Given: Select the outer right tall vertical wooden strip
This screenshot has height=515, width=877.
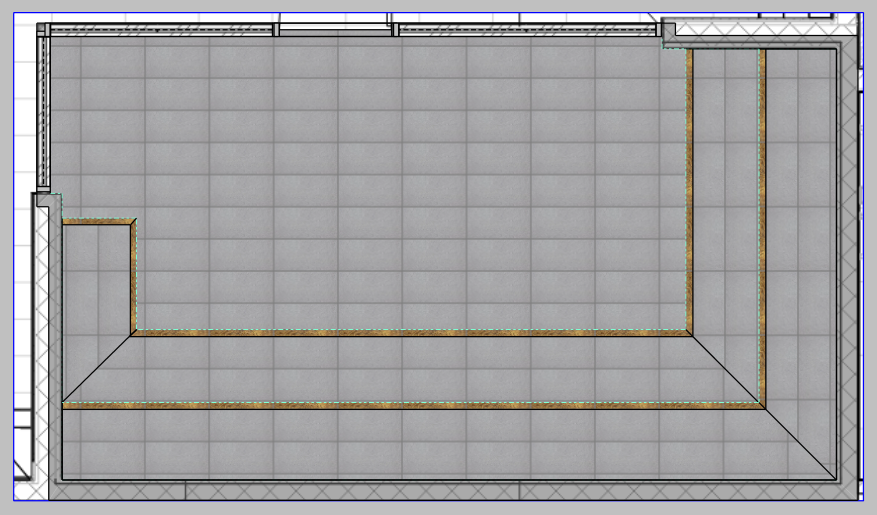Looking at the screenshot, I should click(x=762, y=229).
